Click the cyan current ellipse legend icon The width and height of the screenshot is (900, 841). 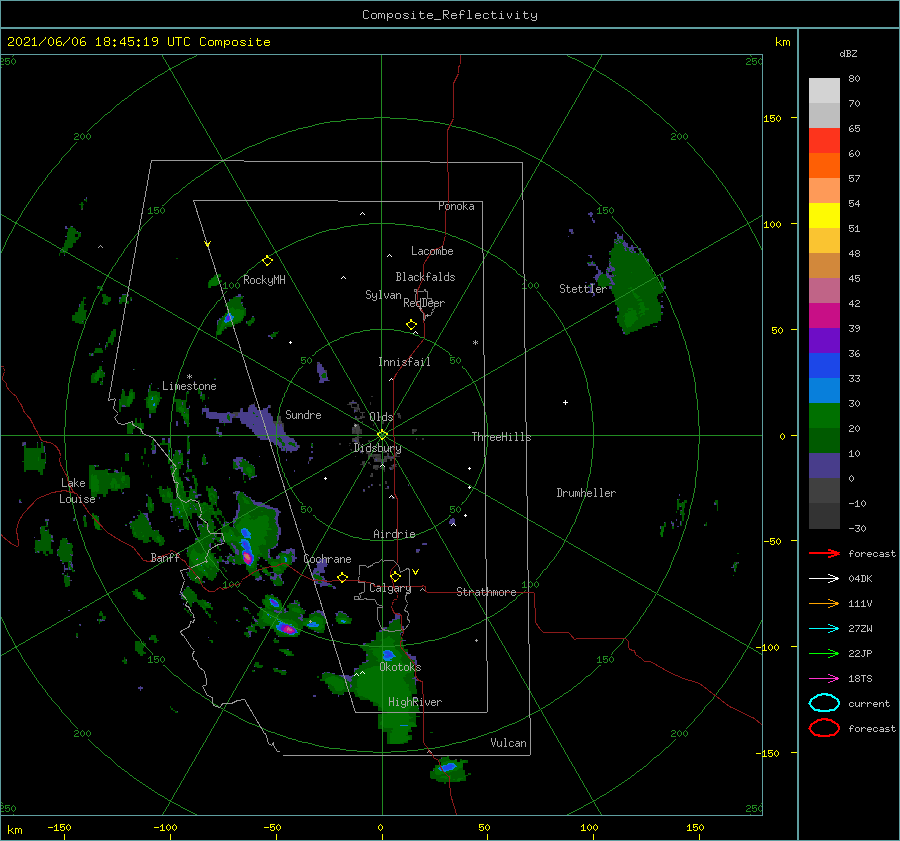[x=824, y=703]
